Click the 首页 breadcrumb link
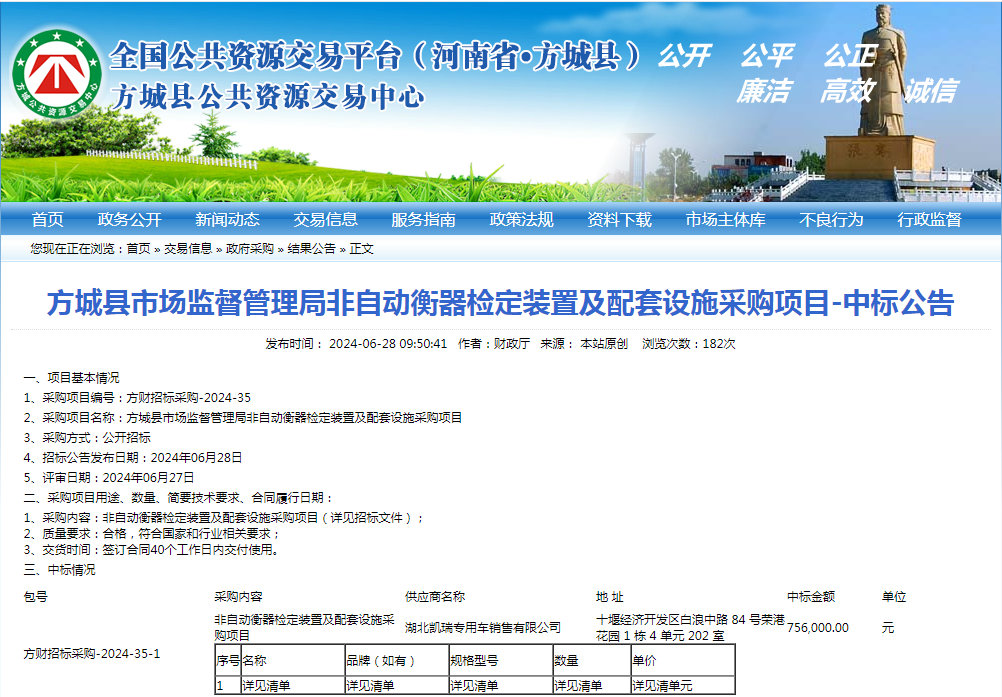1002x697 pixels. pyautogui.click(x=138, y=249)
